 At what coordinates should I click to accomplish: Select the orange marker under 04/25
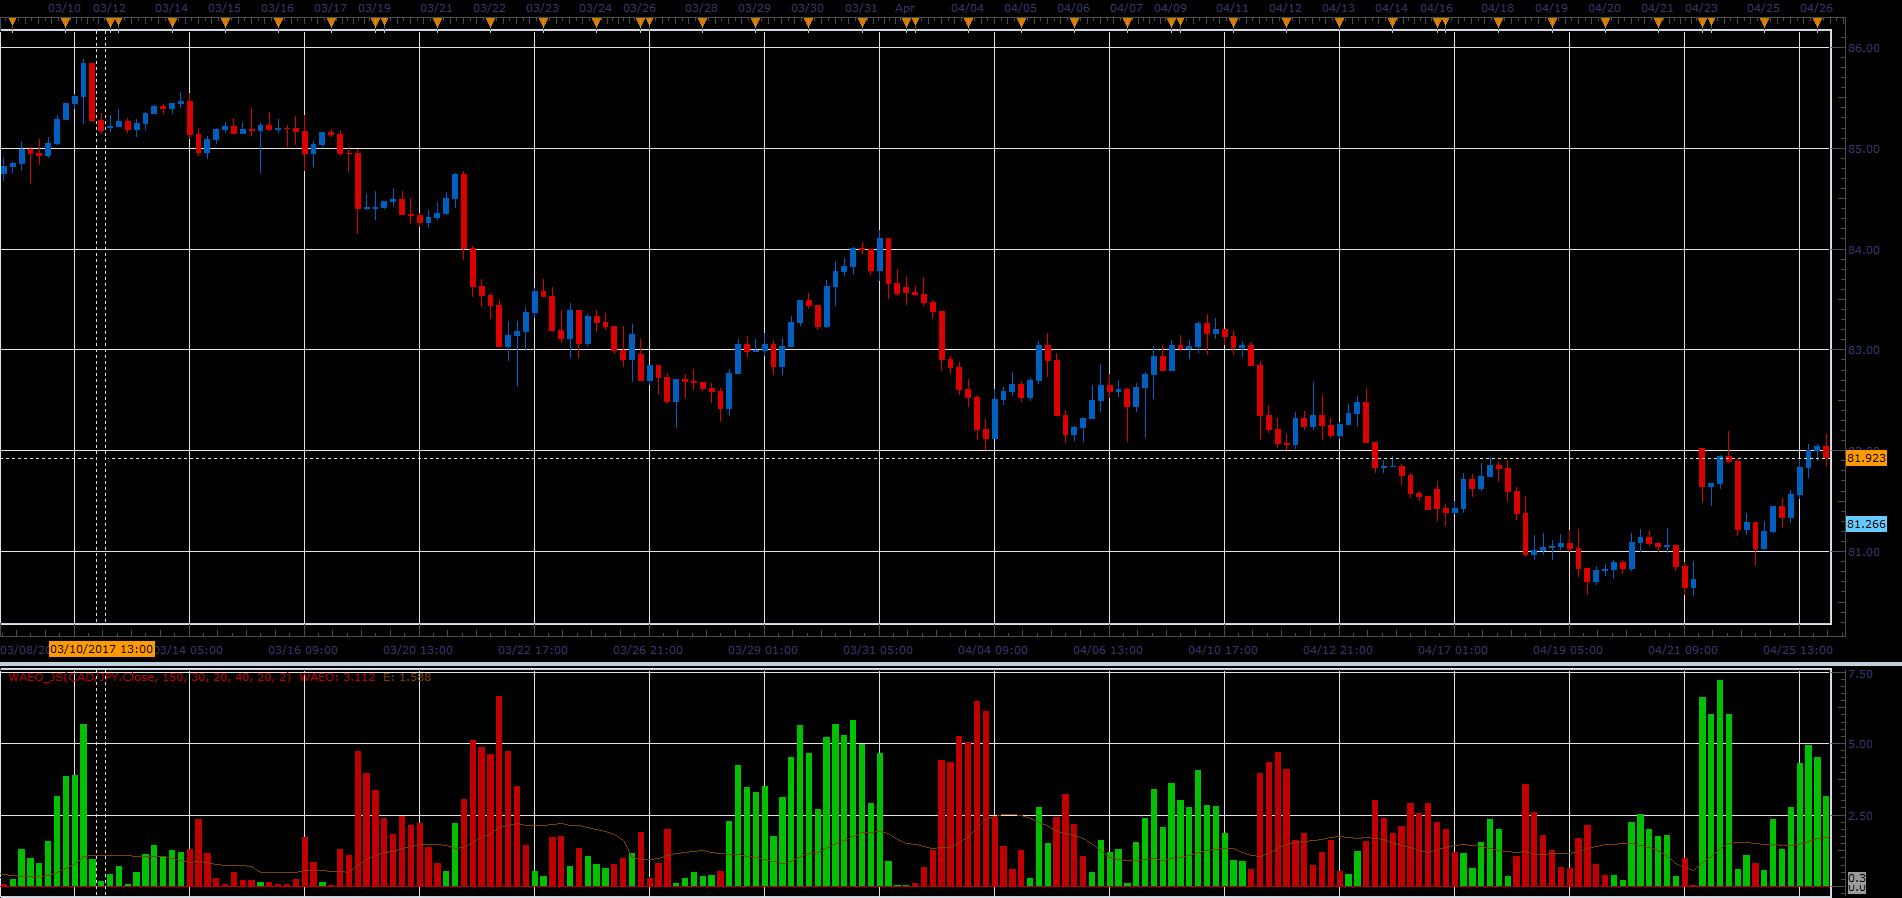point(1764,23)
